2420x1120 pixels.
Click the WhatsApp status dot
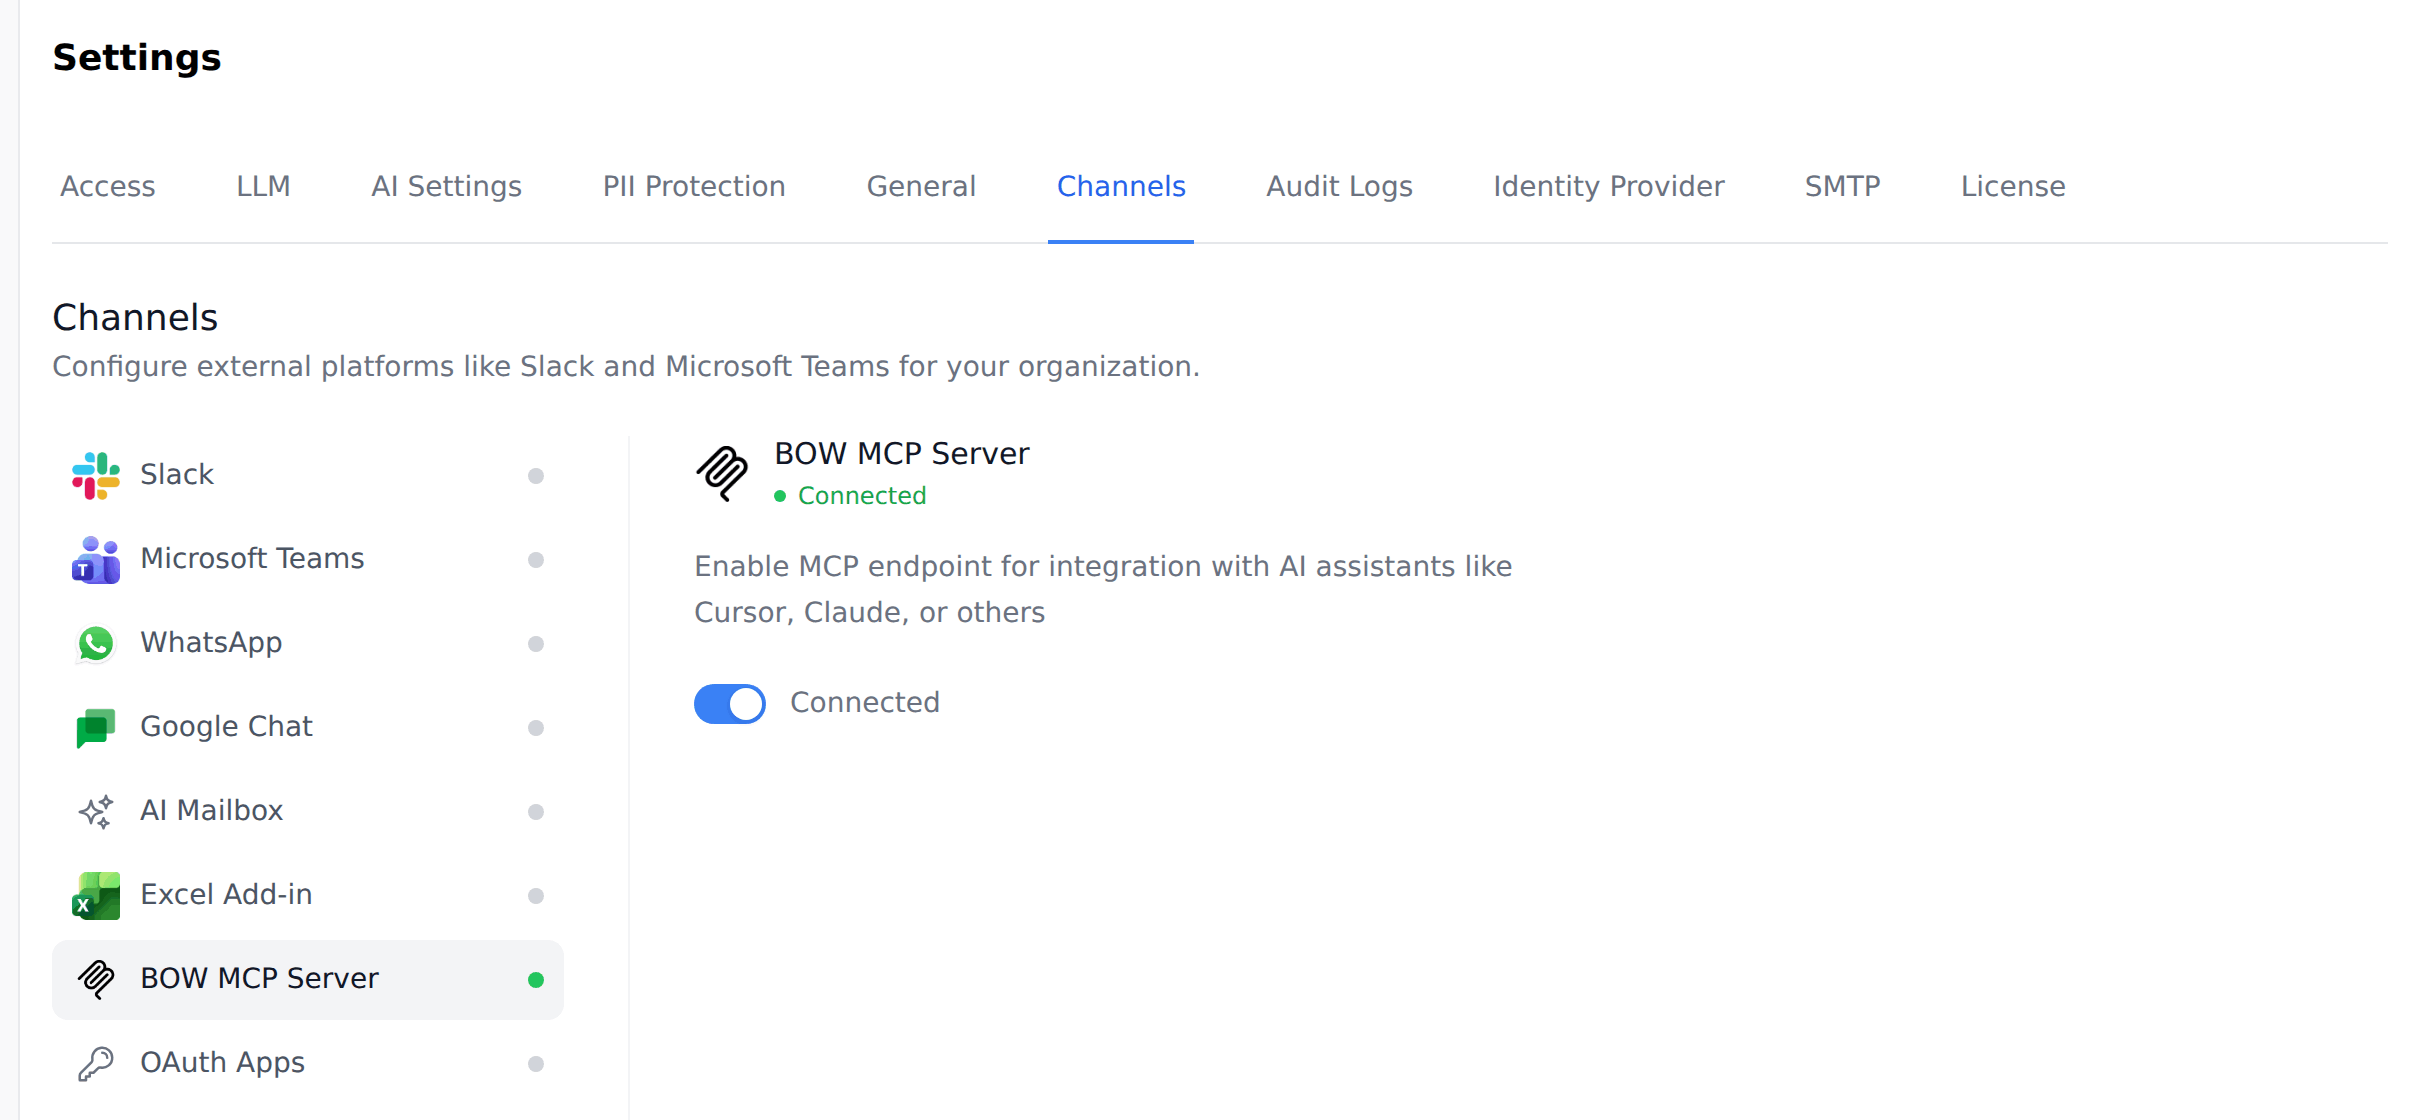point(536,644)
